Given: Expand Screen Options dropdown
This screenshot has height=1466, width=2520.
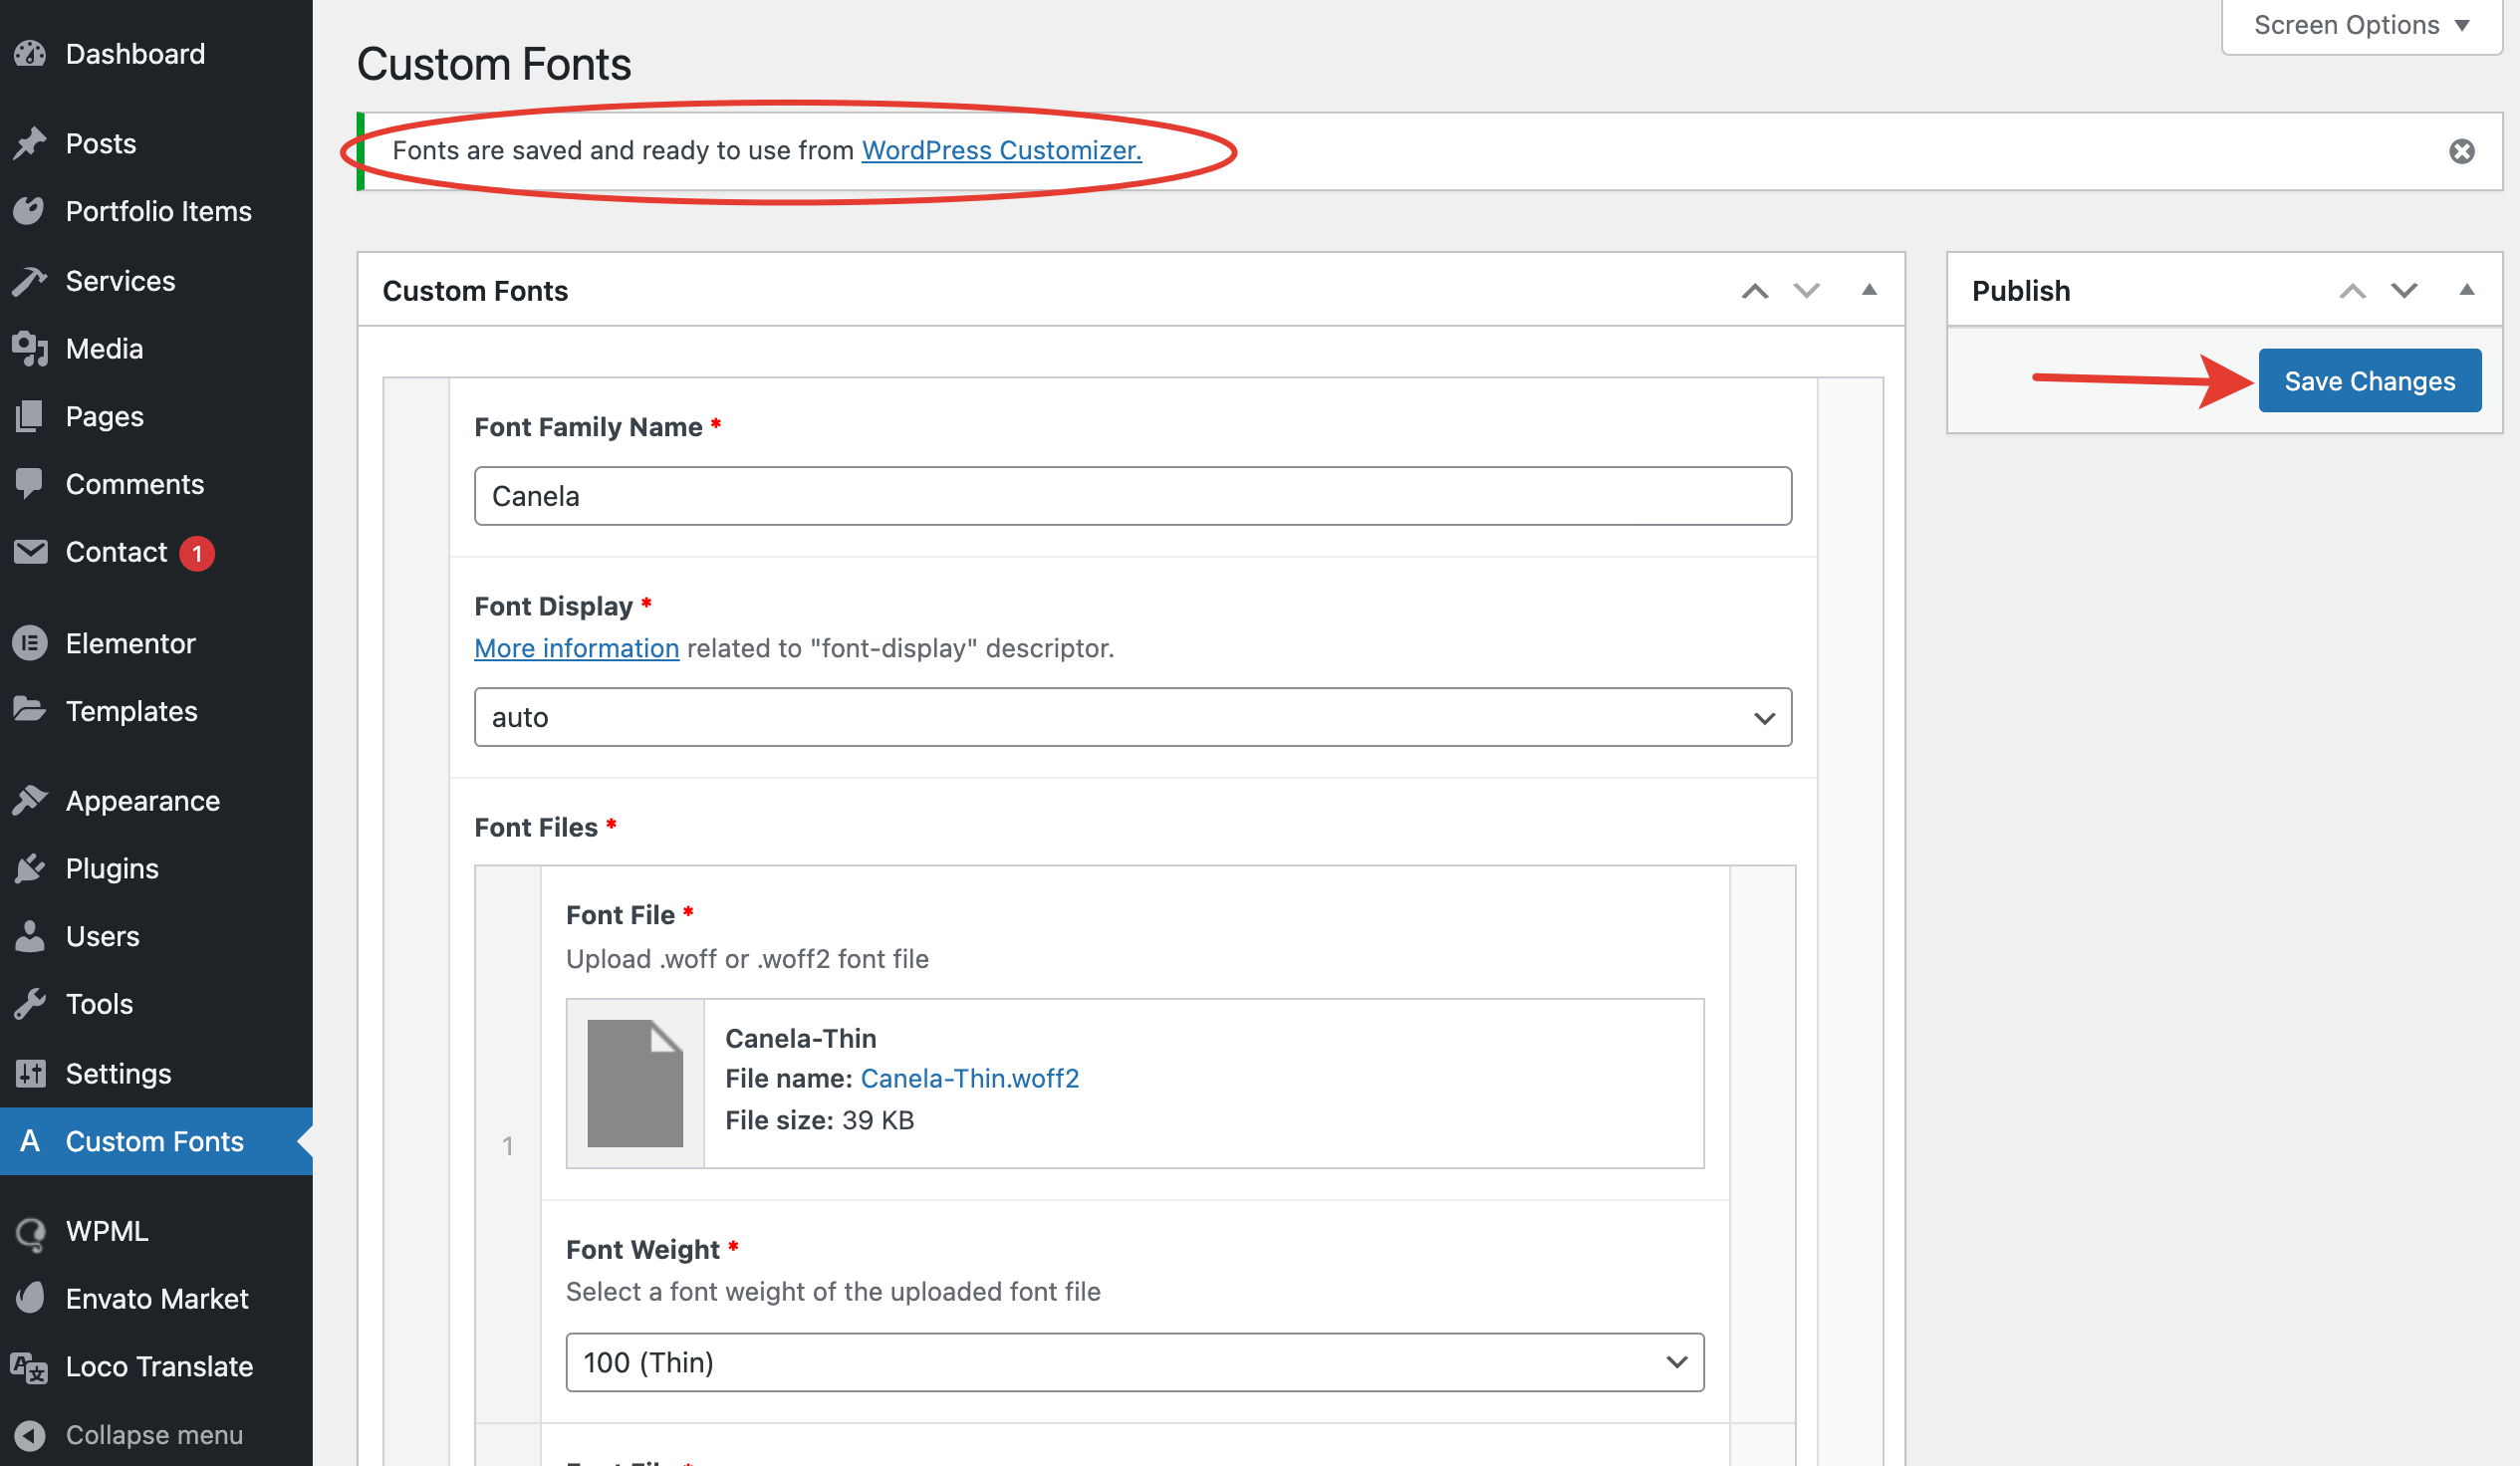Looking at the screenshot, I should click(x=2360, y=25).
